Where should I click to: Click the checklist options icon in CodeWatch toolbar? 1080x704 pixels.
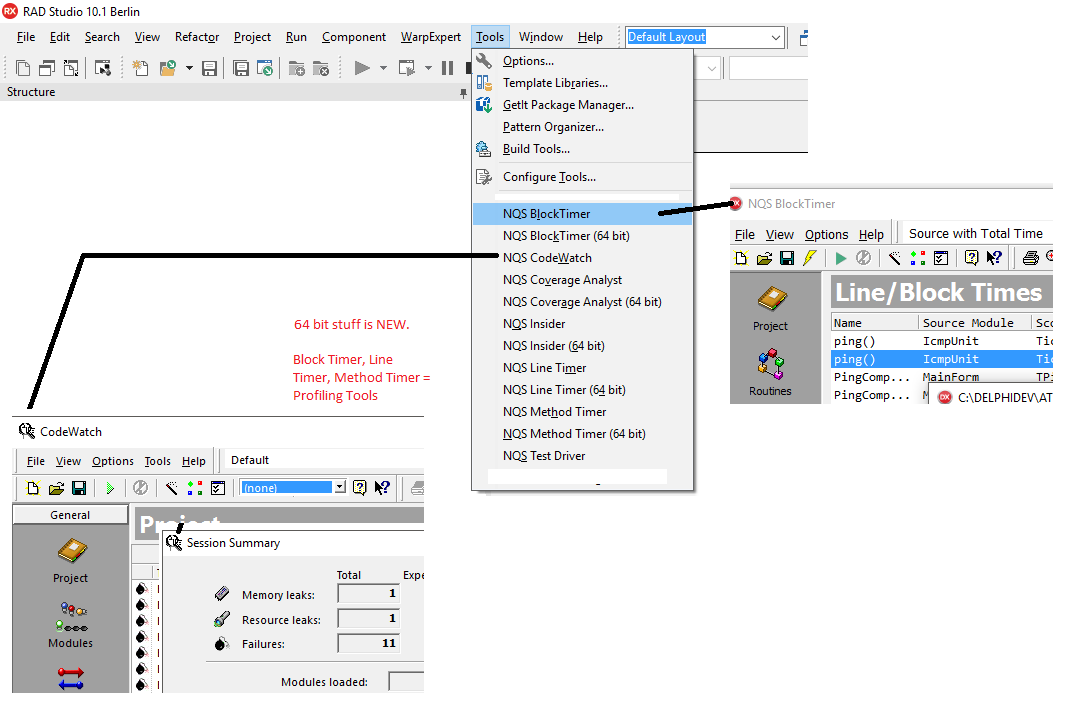pos(218,488)
